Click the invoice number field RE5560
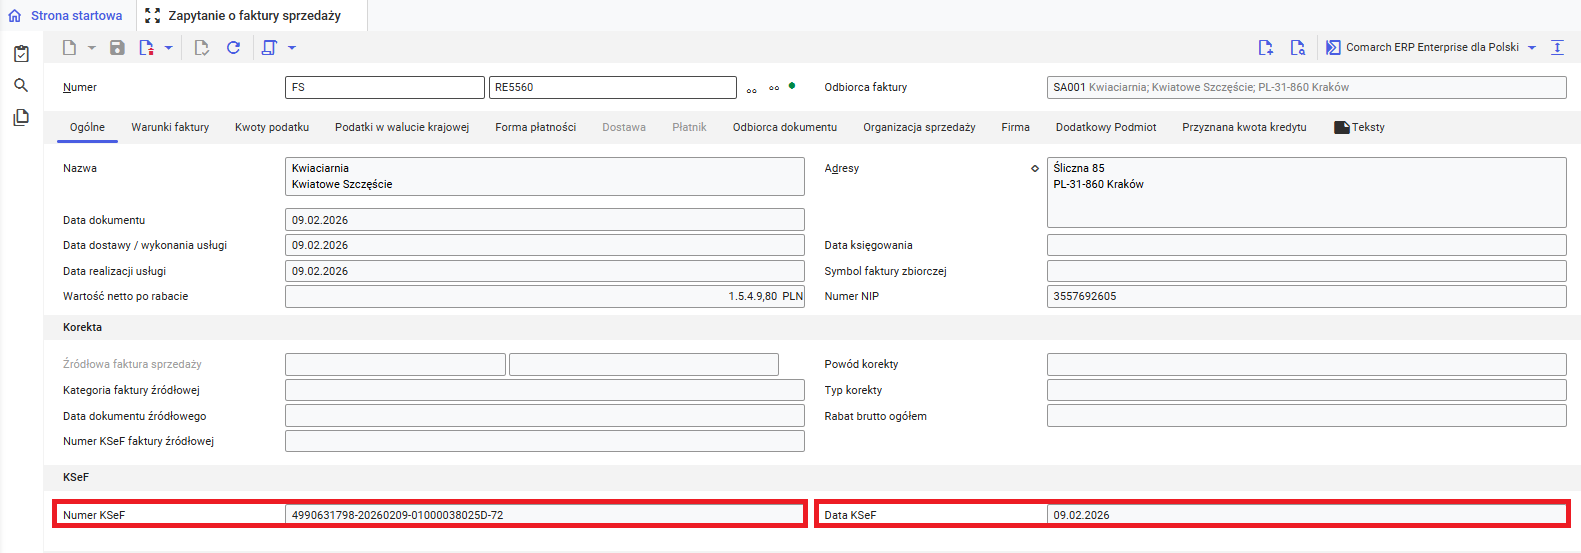Viewport: 1581px width, 553px height. click(x=612, y=88)
